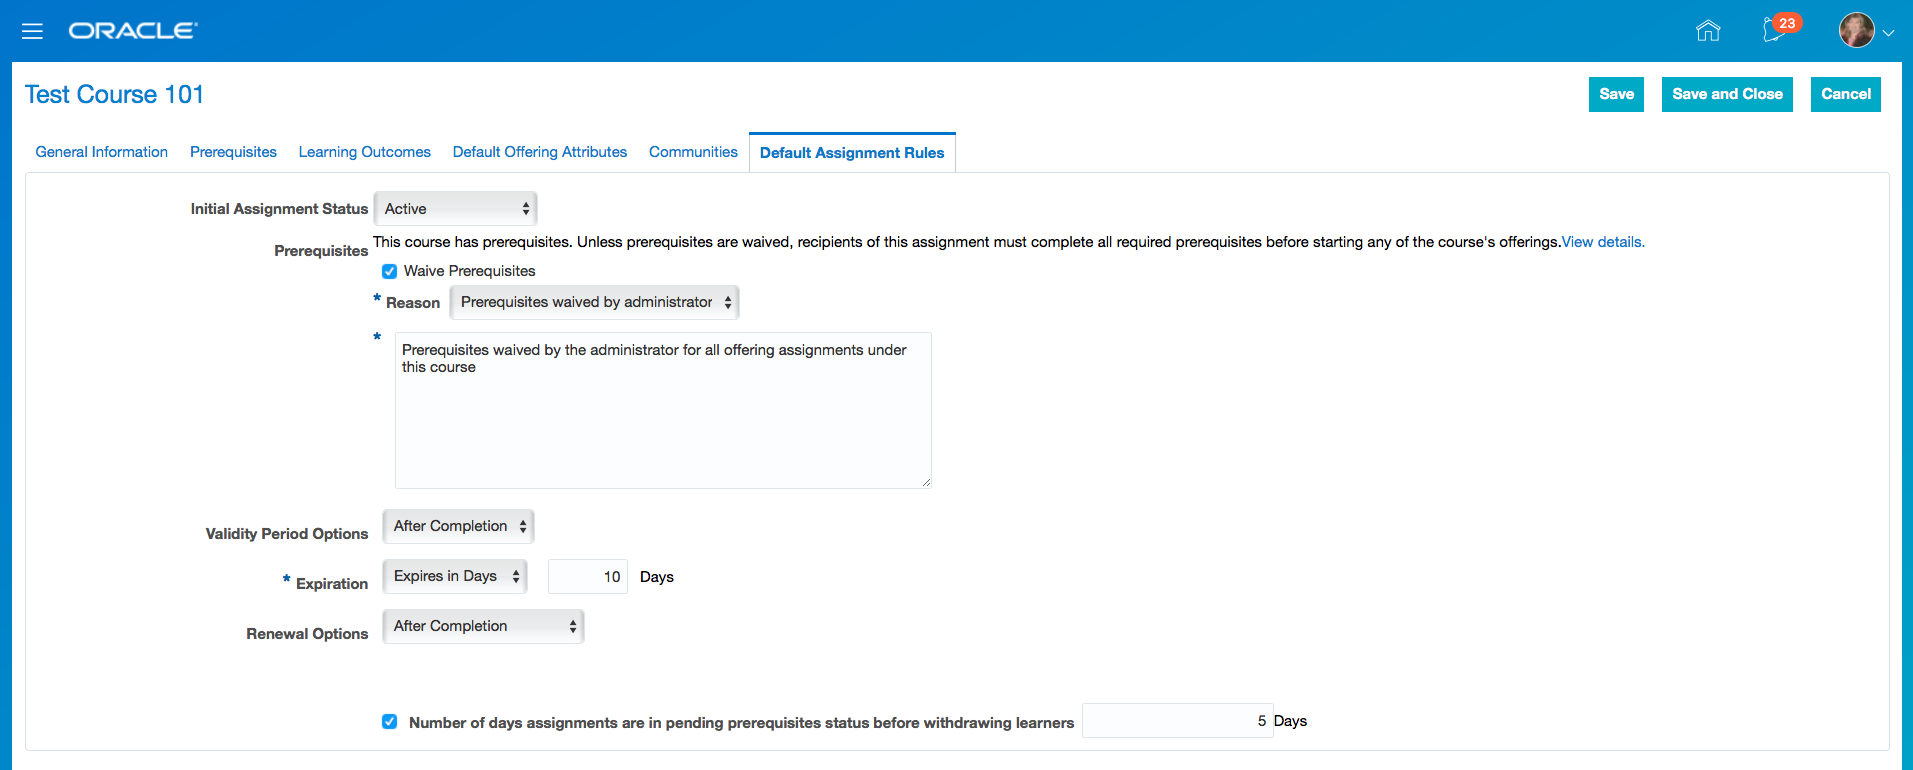This screenshot has width=1913, height=770.
Task: Switch to the General Information tab
Action: click(x=102, y=152)
